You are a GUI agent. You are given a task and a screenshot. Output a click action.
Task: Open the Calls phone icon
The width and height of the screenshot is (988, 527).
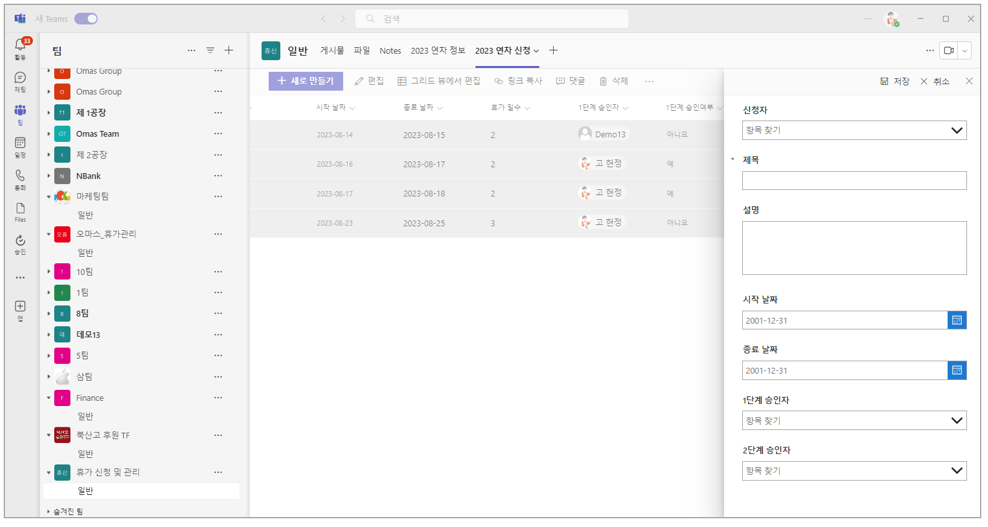pos(20,175)
